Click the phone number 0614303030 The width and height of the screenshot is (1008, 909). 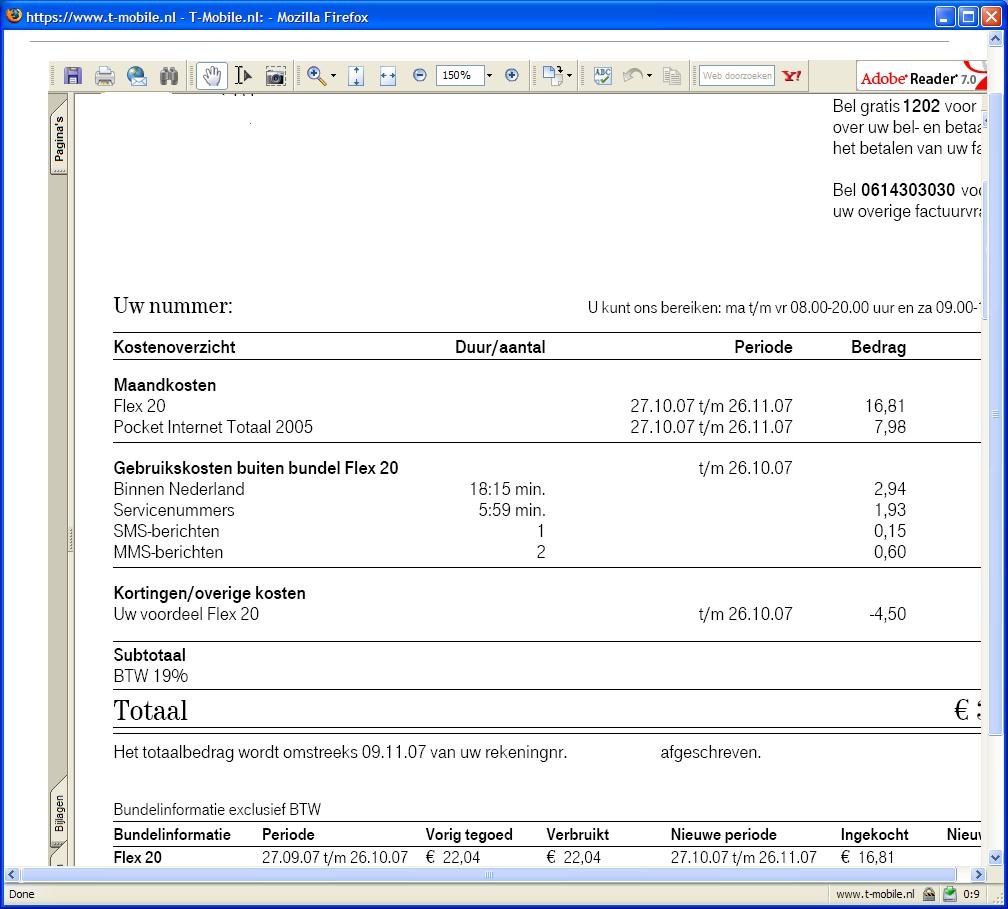pyautogui.click(x=908, y=190)
